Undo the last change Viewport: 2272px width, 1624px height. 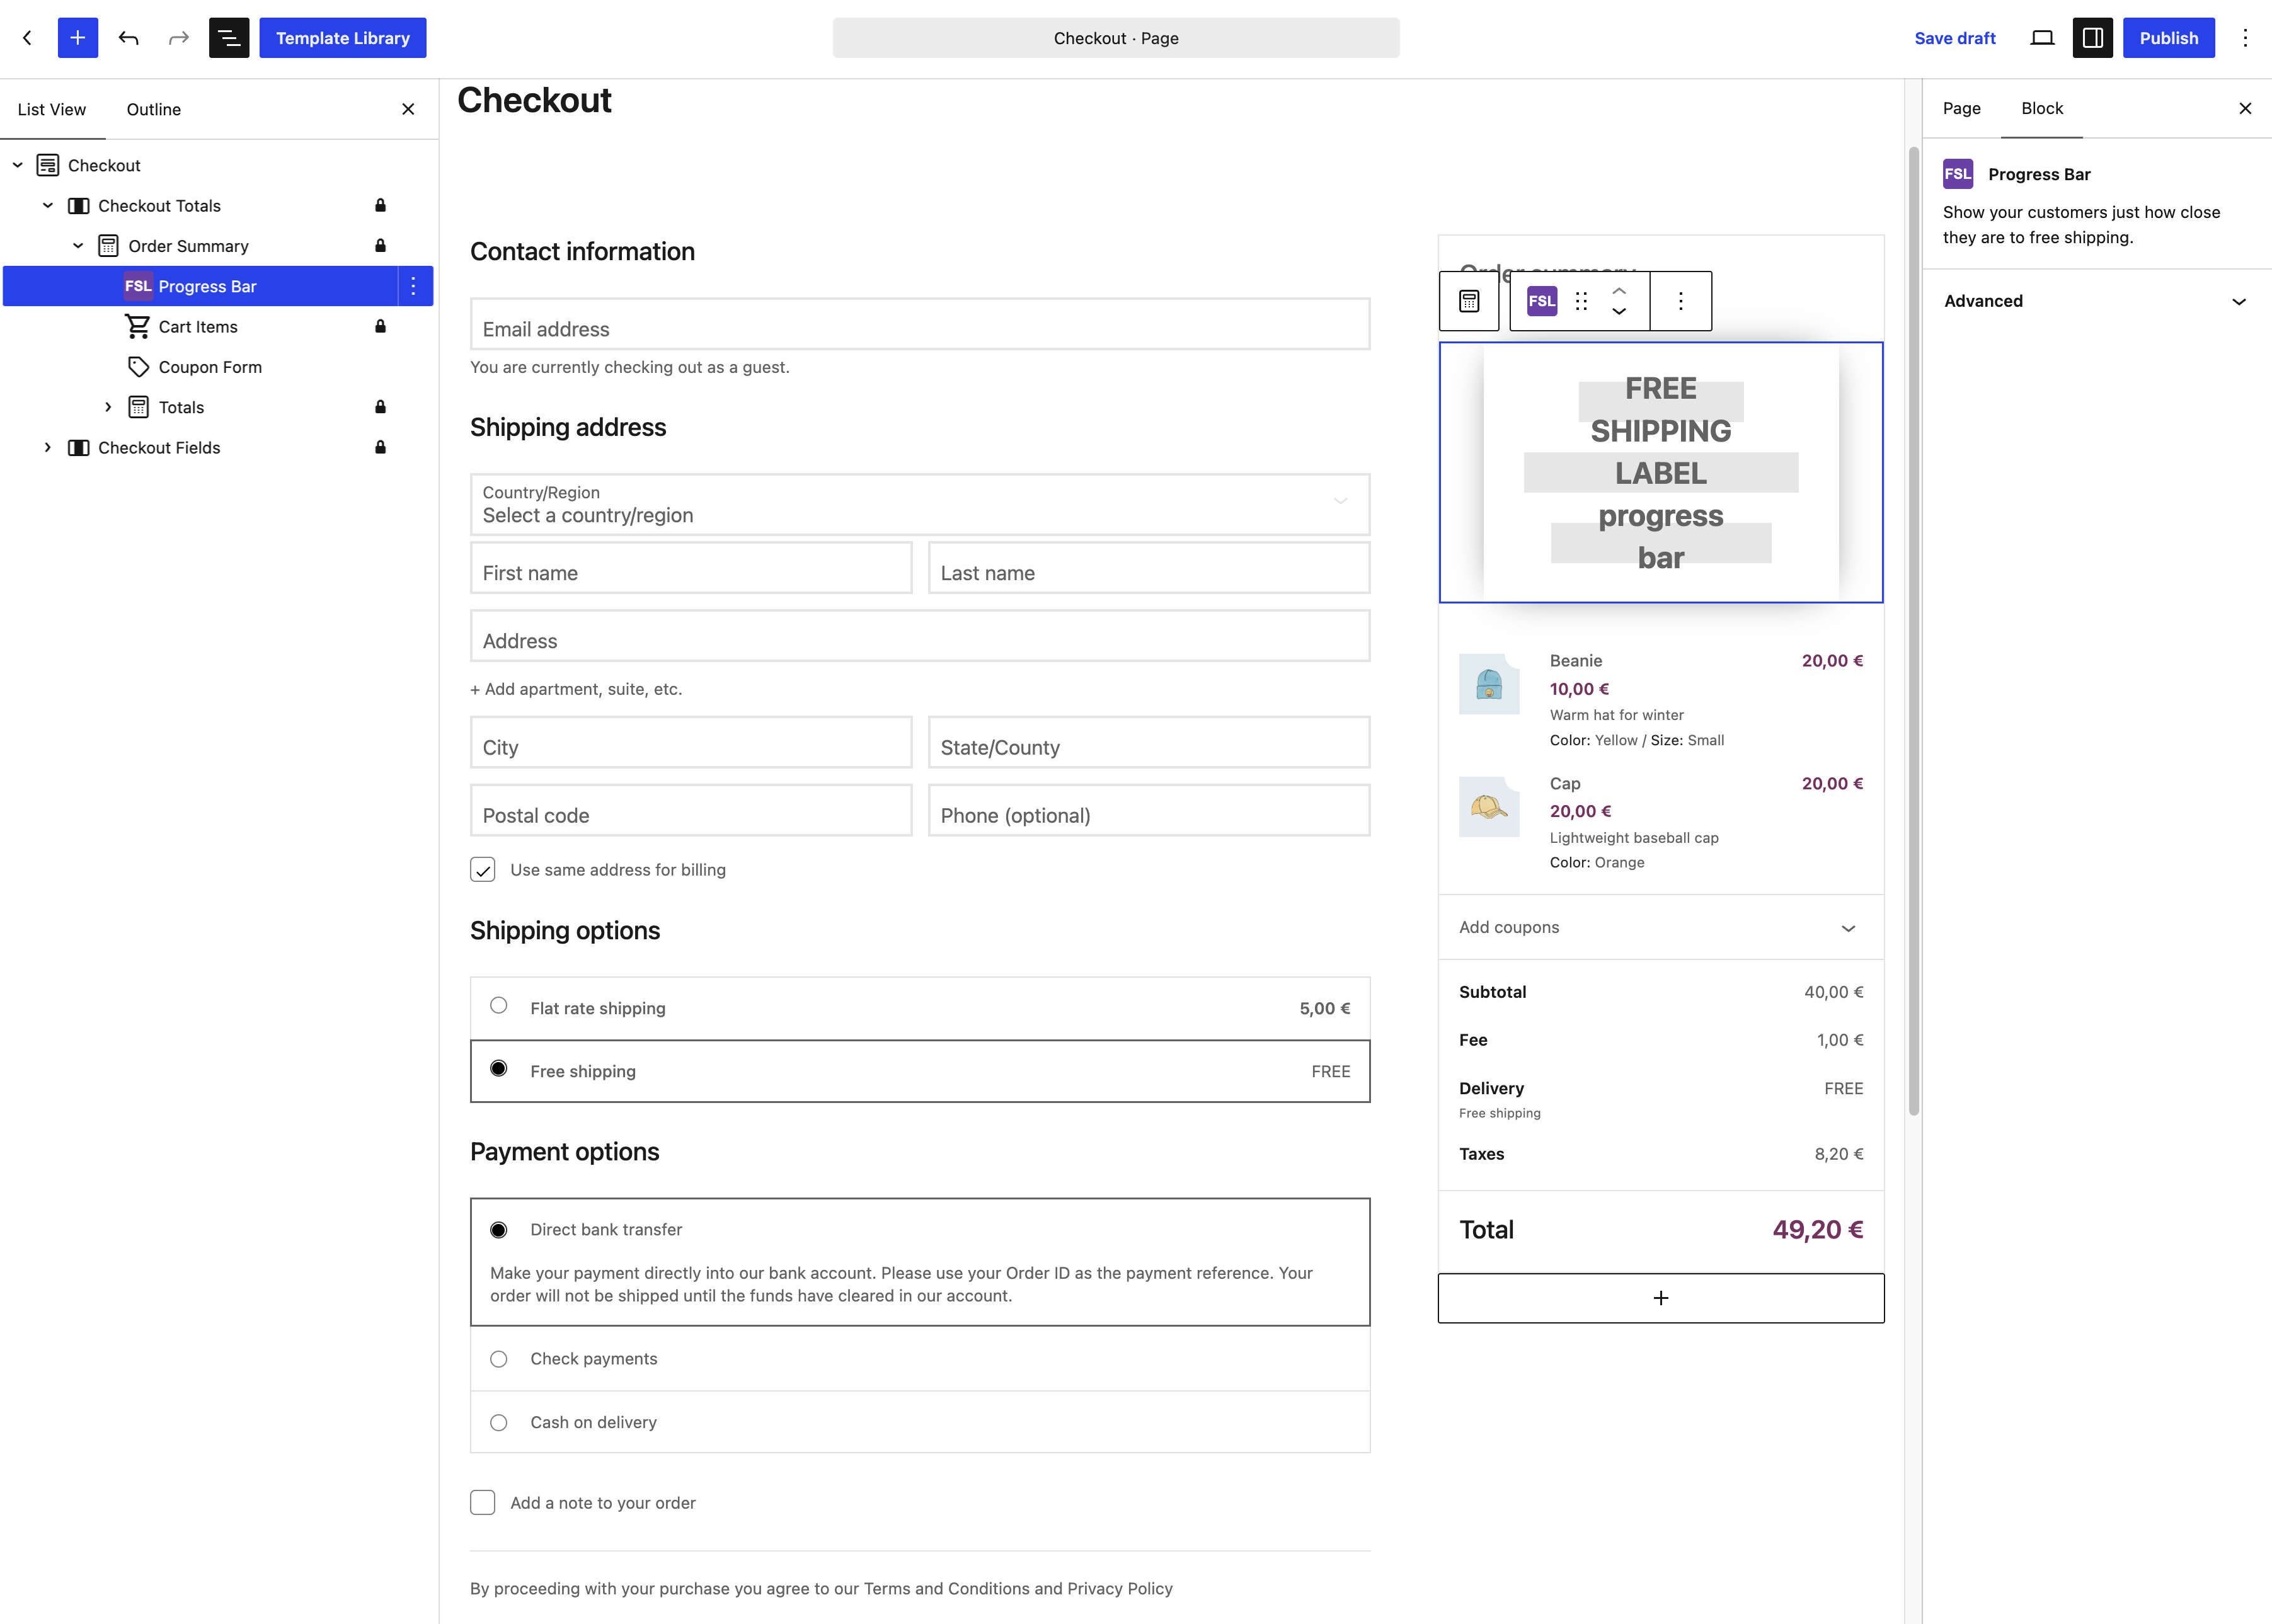(128, 38)
